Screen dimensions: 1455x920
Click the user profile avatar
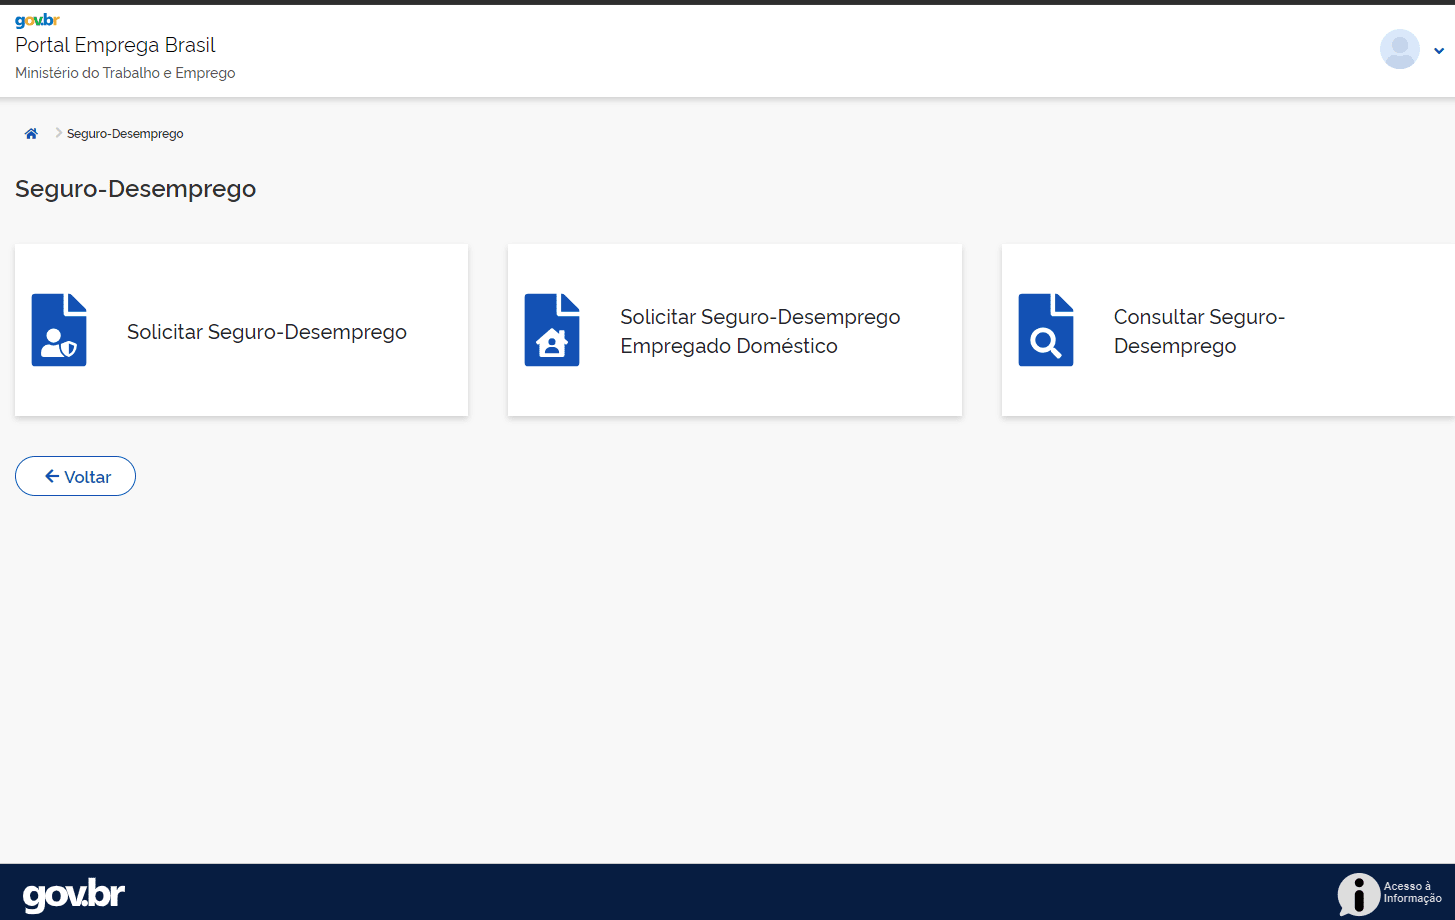coord(1399,49)
